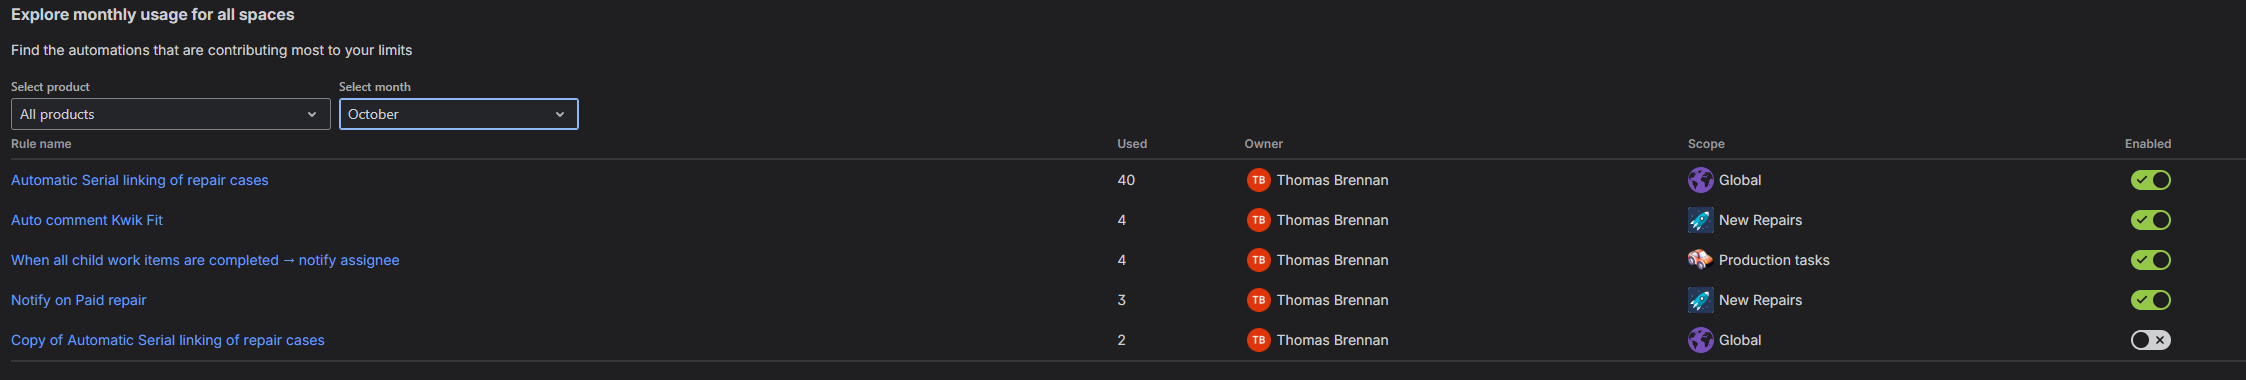Click the Rule name column header
Screen dimensions: 2246x380
41,144
